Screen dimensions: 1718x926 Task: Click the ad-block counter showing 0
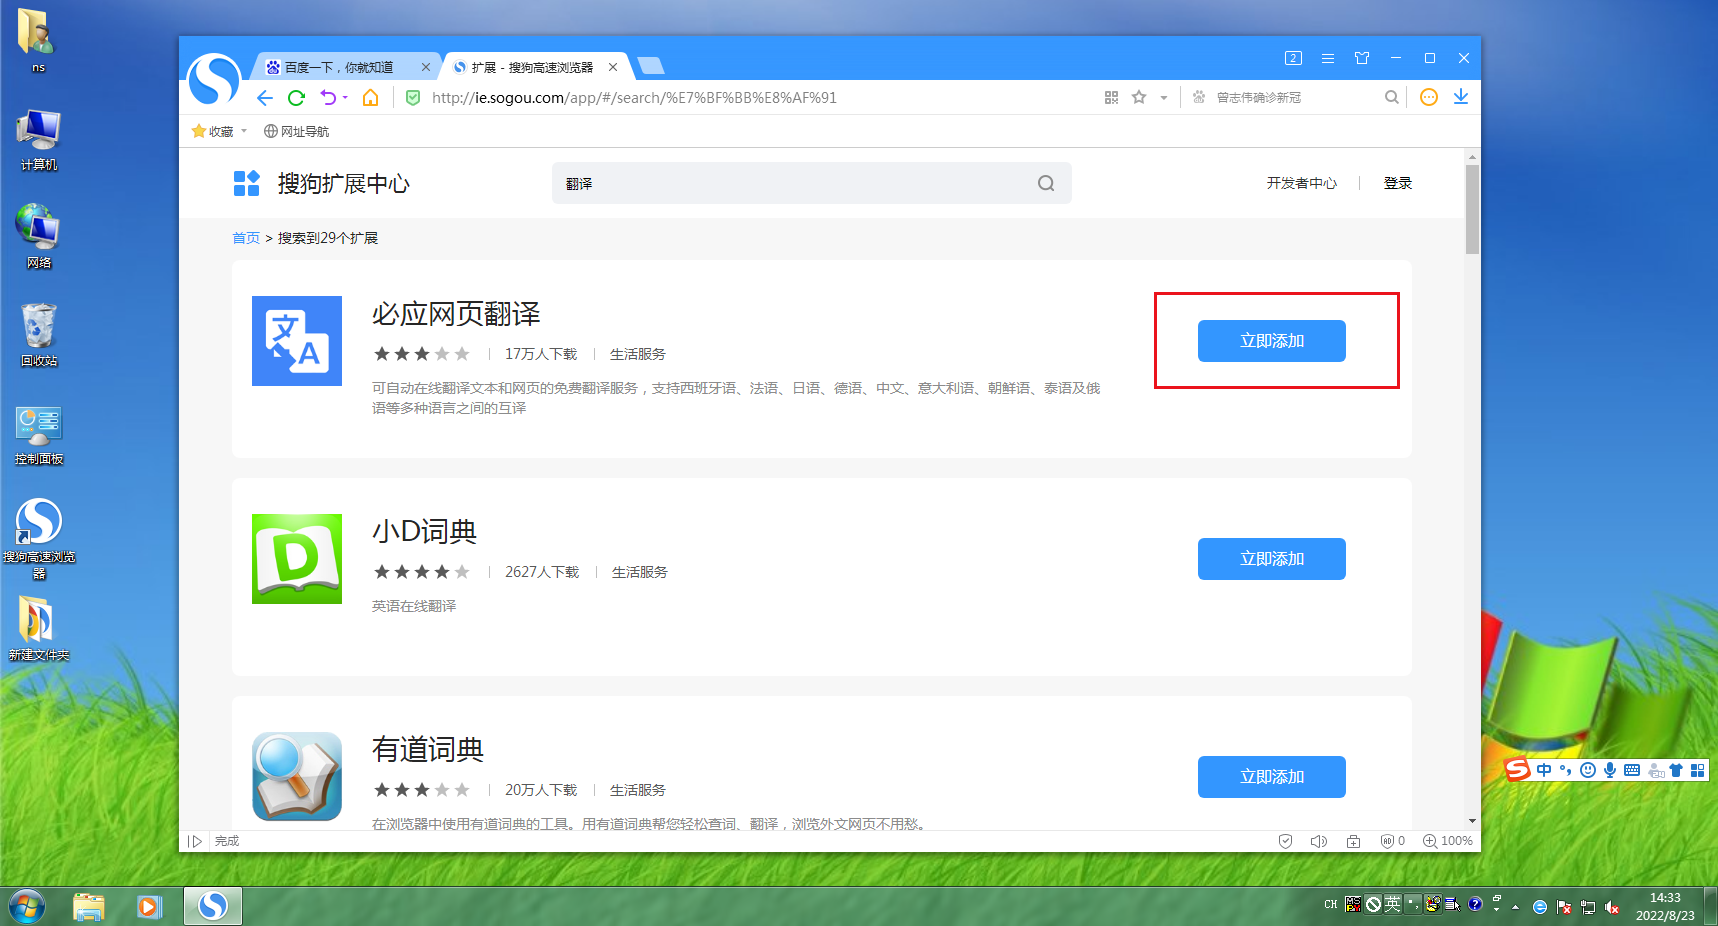(x=1393, y=841)
